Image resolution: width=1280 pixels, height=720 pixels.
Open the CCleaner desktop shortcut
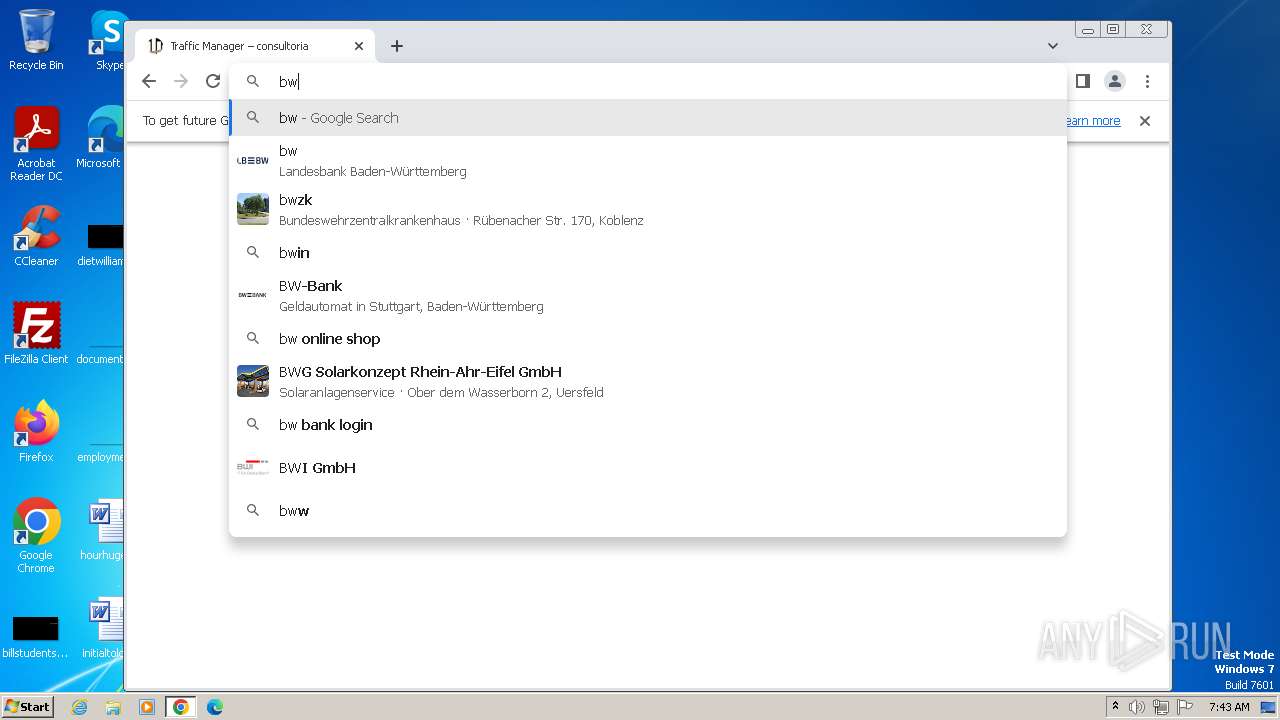coord(36,236)
